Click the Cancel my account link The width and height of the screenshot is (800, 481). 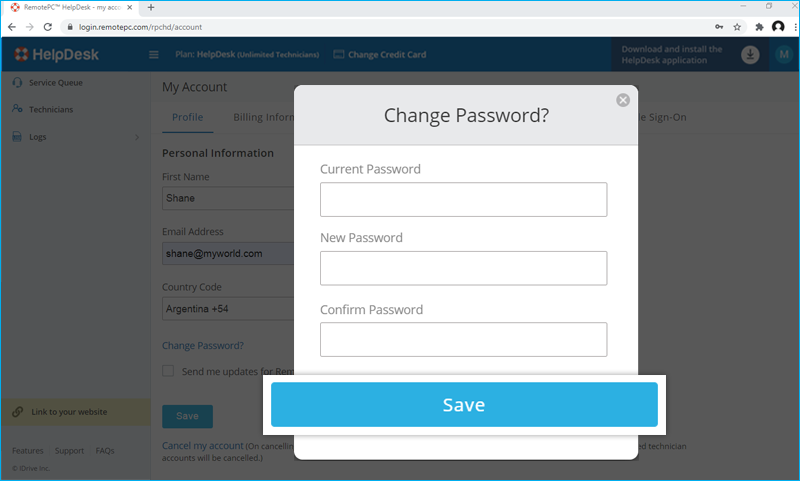tap(202, 445)
